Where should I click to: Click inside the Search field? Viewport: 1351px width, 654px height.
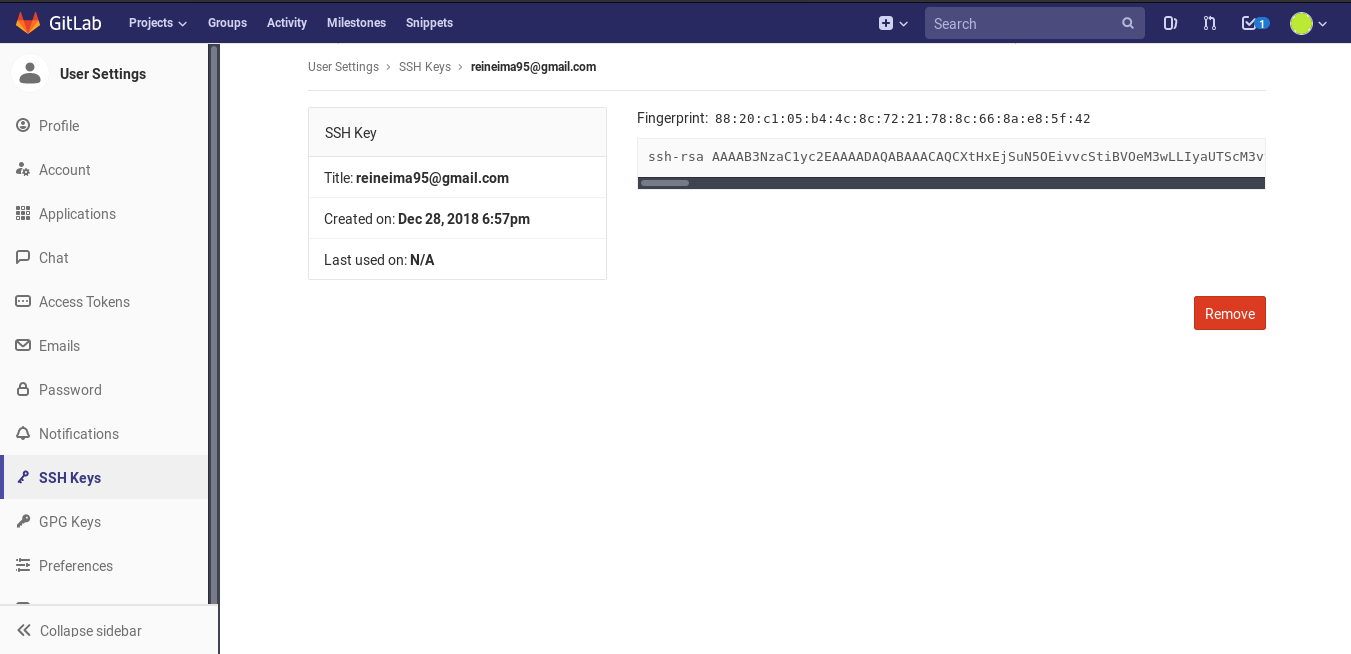[x=1020, y=22]
